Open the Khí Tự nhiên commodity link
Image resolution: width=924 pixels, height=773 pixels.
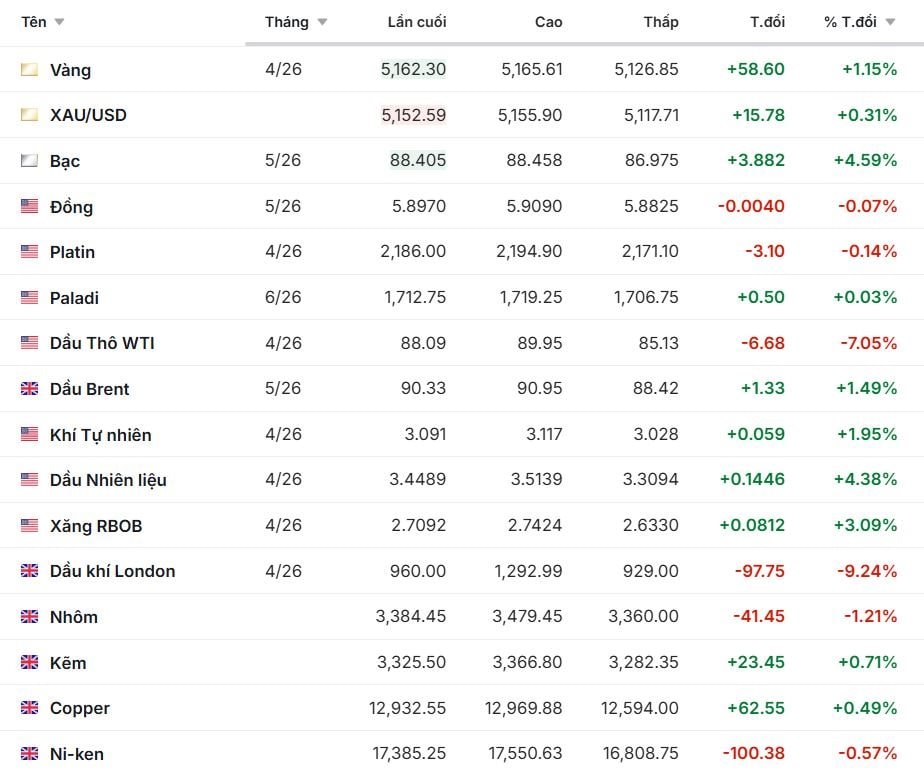pyautogui.click(x=100, y=435)
